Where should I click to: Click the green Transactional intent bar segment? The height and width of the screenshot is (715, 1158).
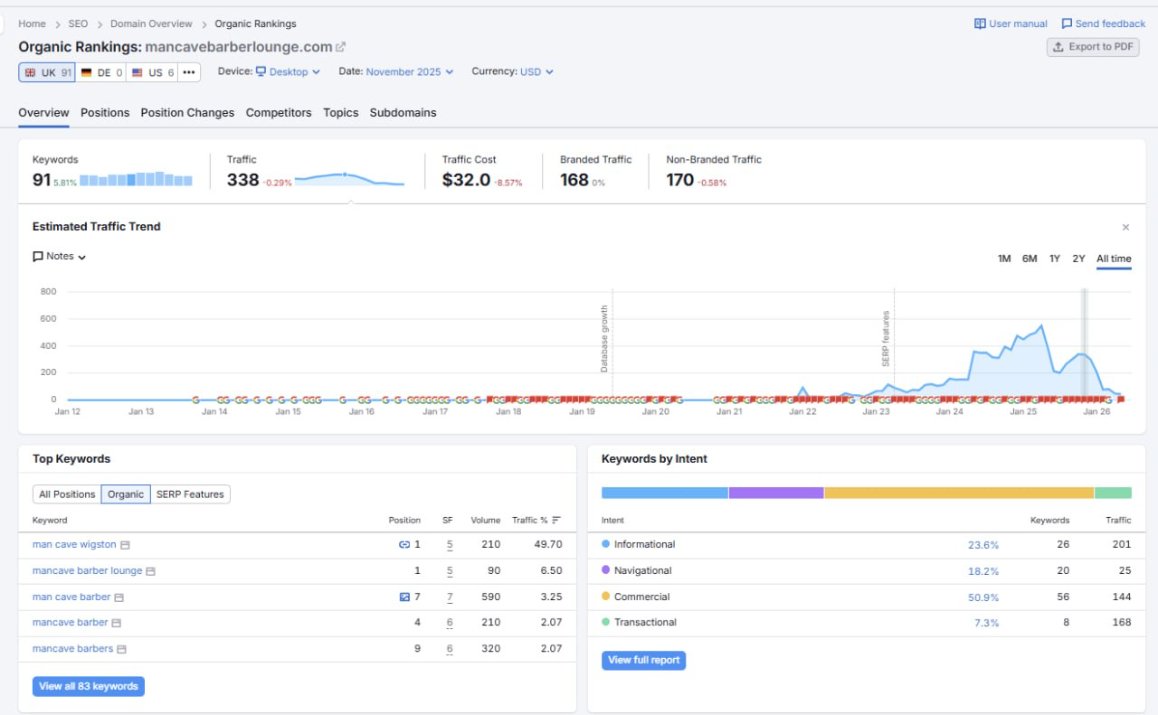(1113, 493)
